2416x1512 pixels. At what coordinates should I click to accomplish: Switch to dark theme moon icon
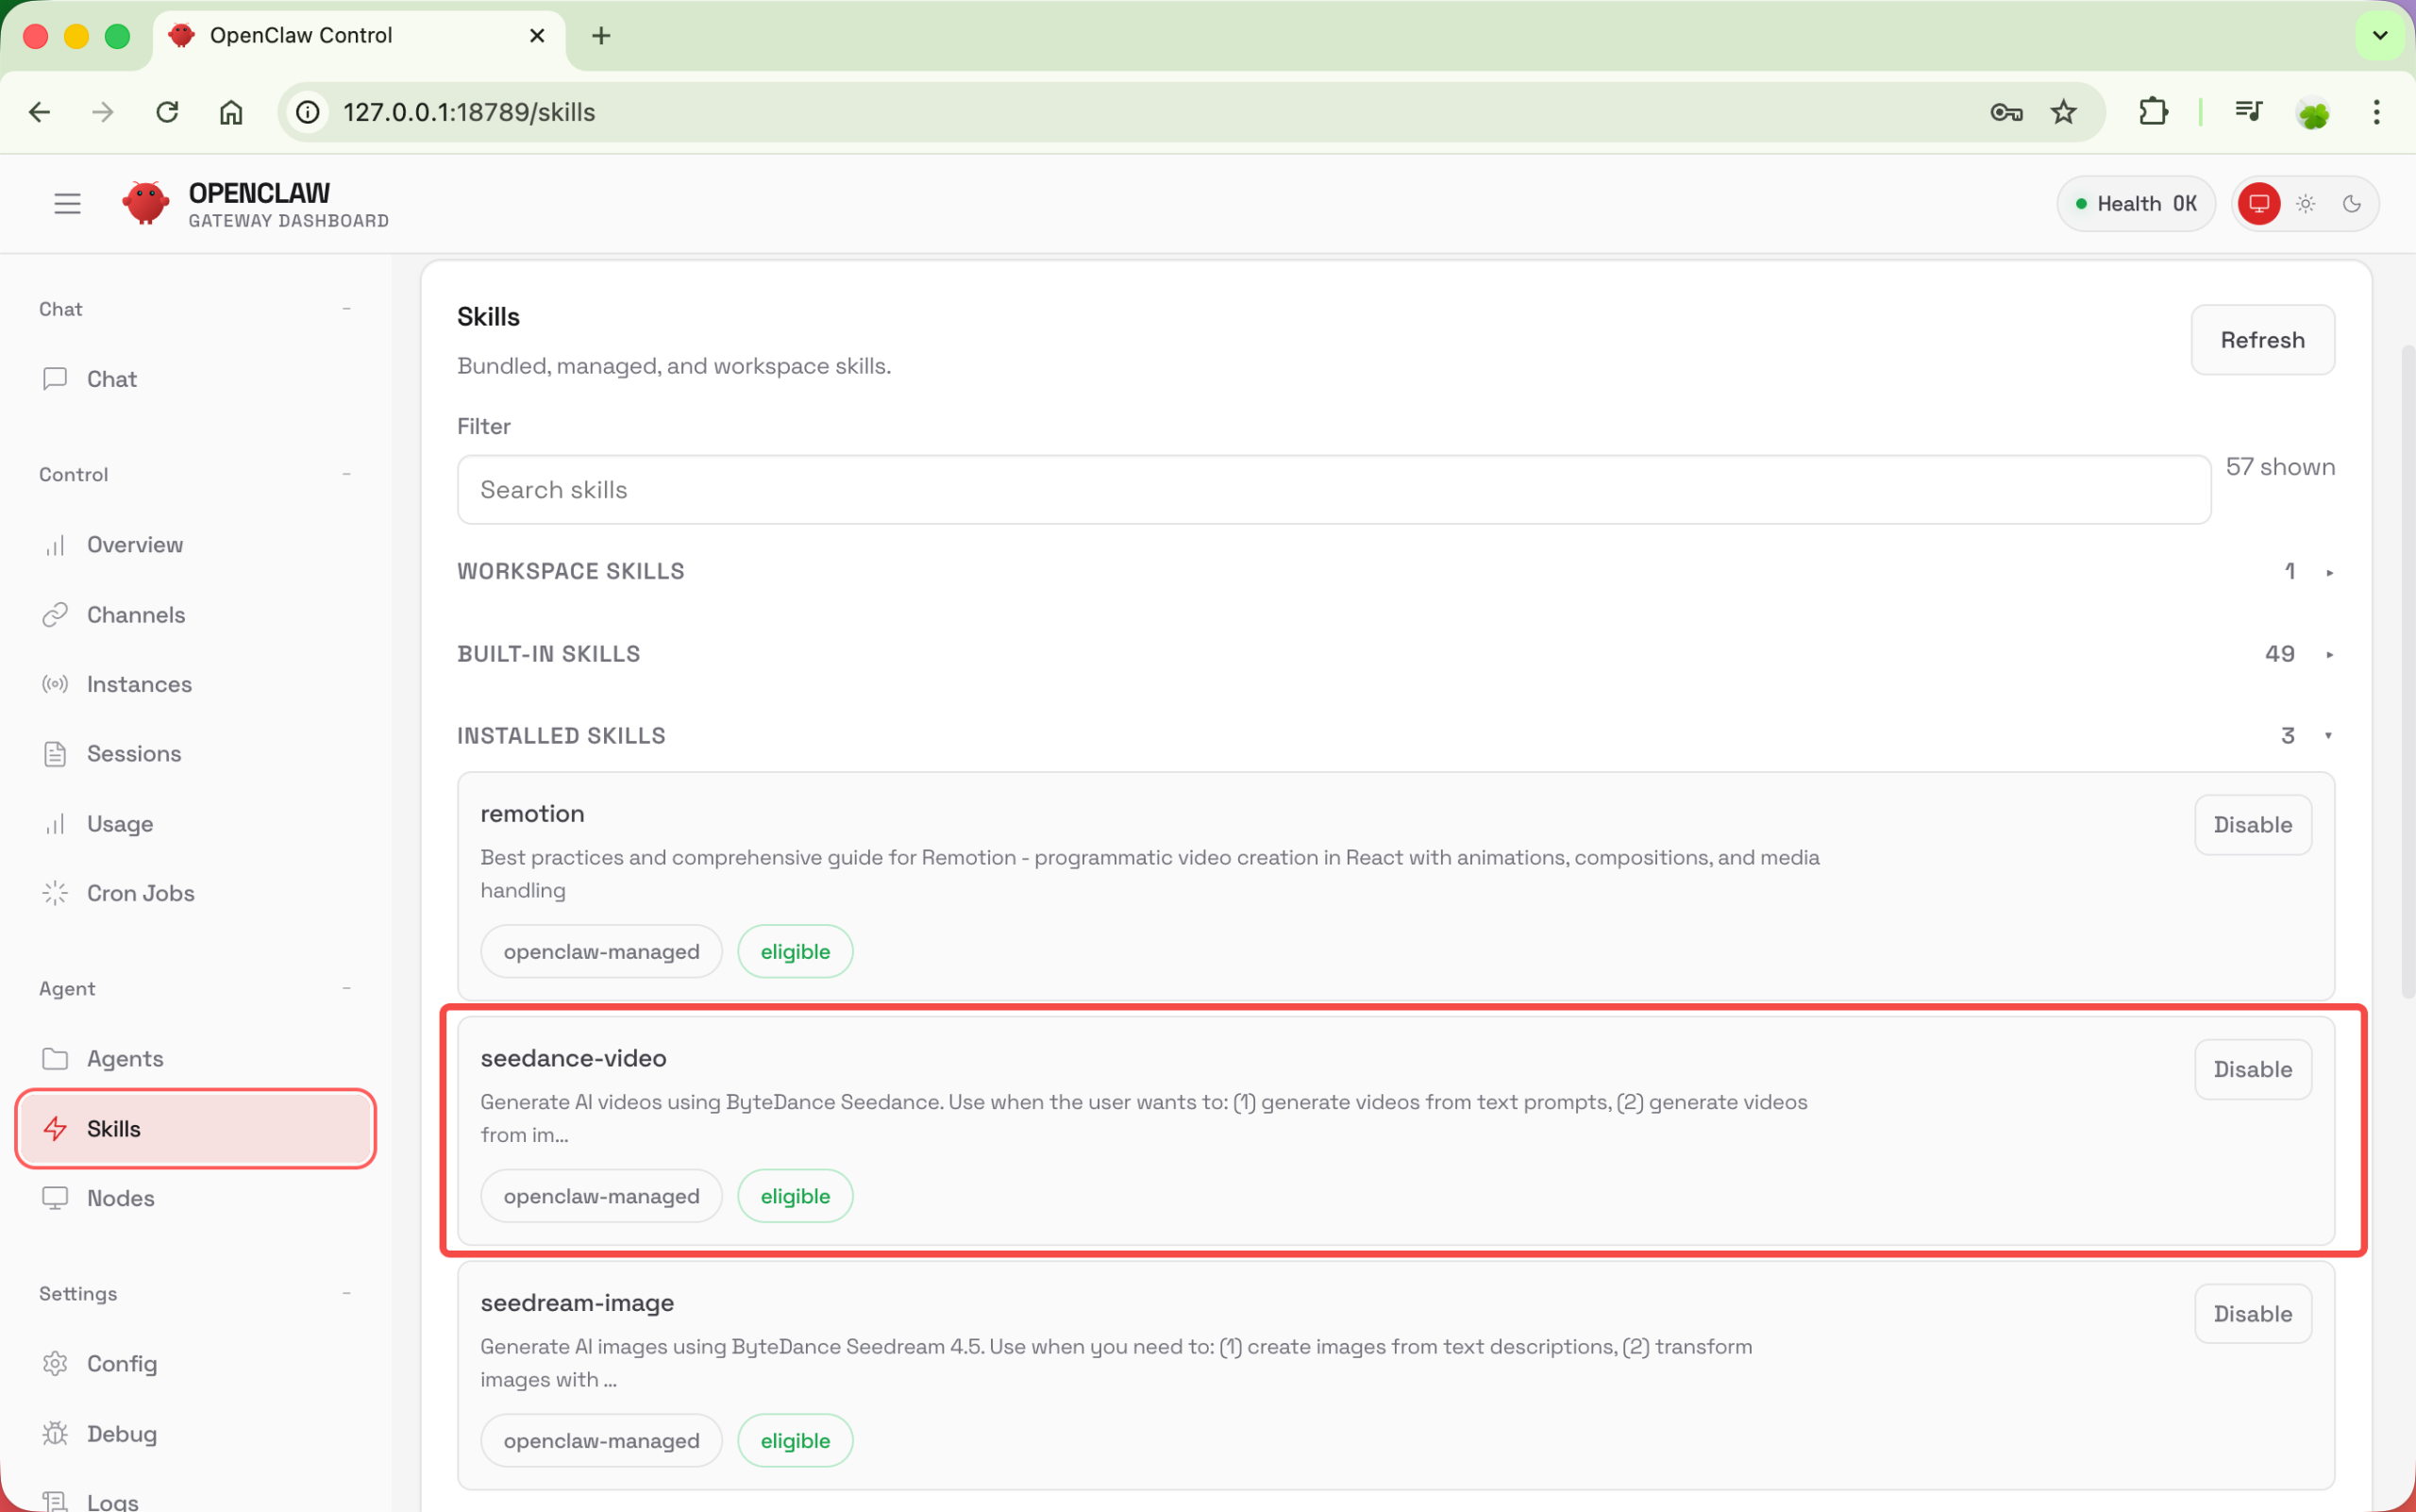point(2352,204)
